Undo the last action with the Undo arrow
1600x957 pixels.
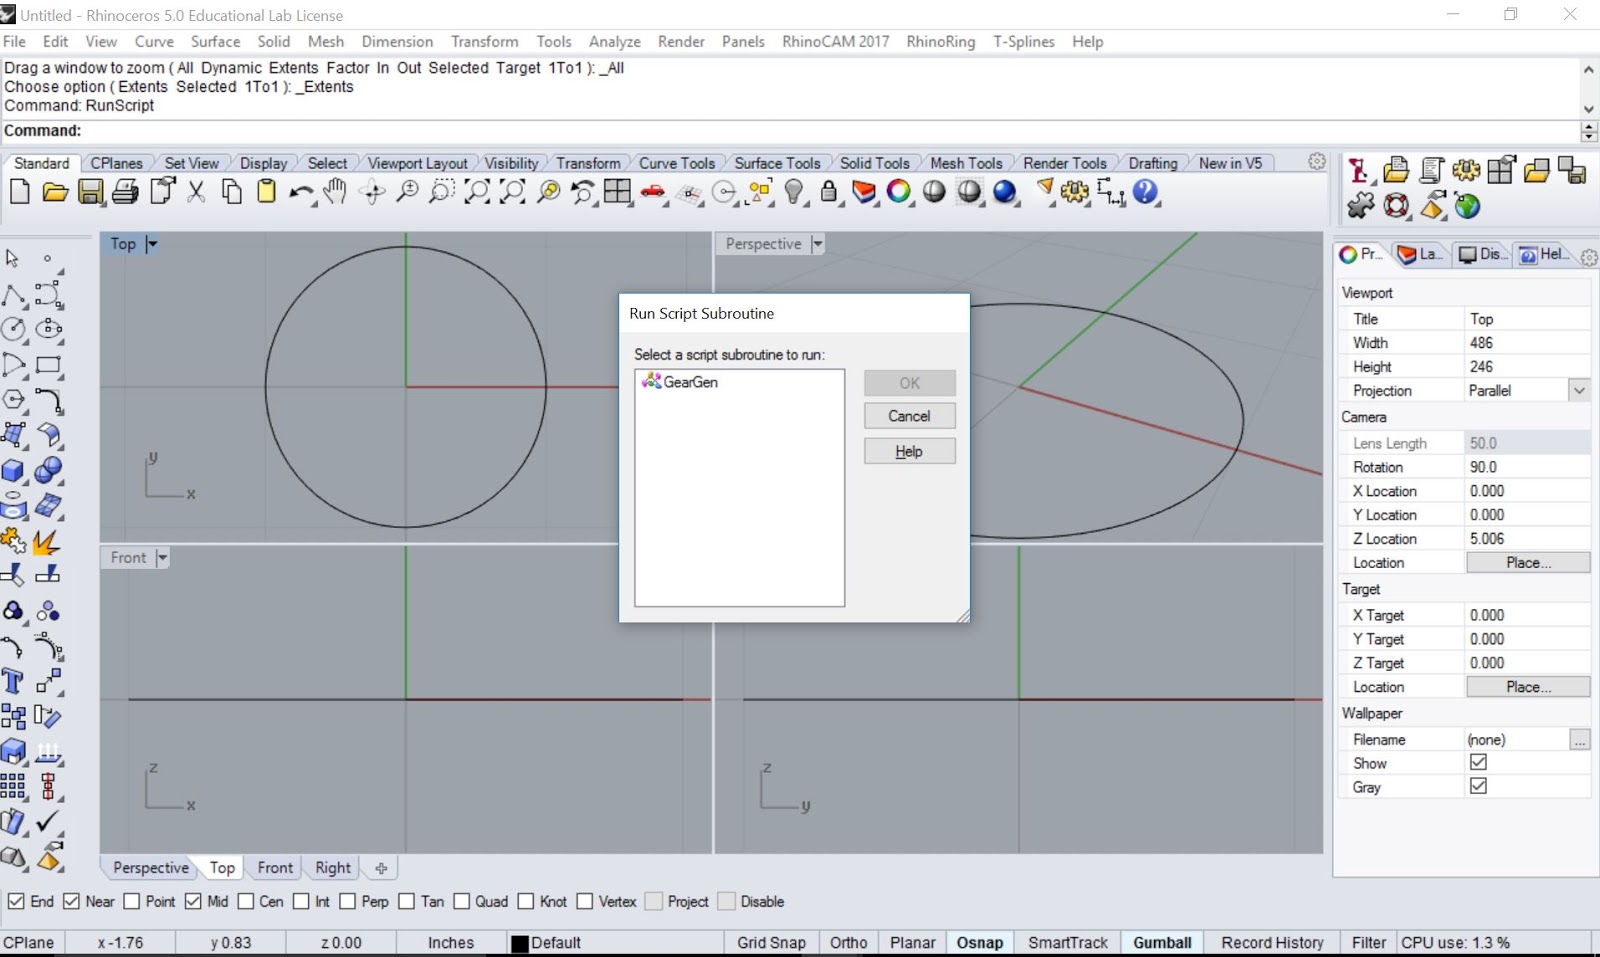coord(300,192)
